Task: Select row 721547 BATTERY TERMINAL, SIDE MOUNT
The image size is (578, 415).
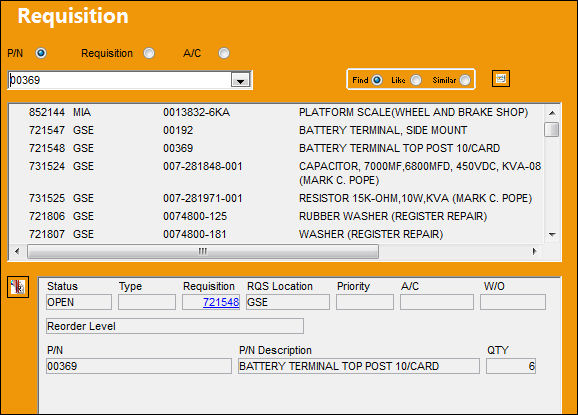Action: (x=276, y=130)
